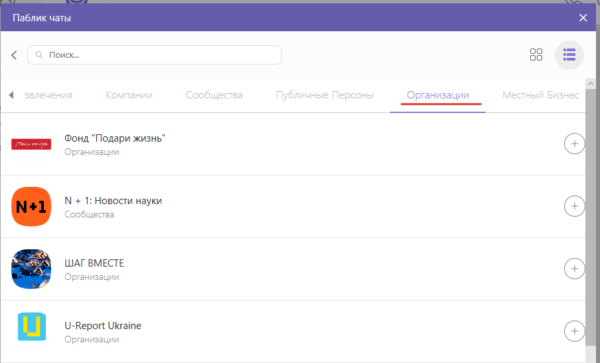
Task: Click Организации label under U-Report Ukraine
Action: 91,339
